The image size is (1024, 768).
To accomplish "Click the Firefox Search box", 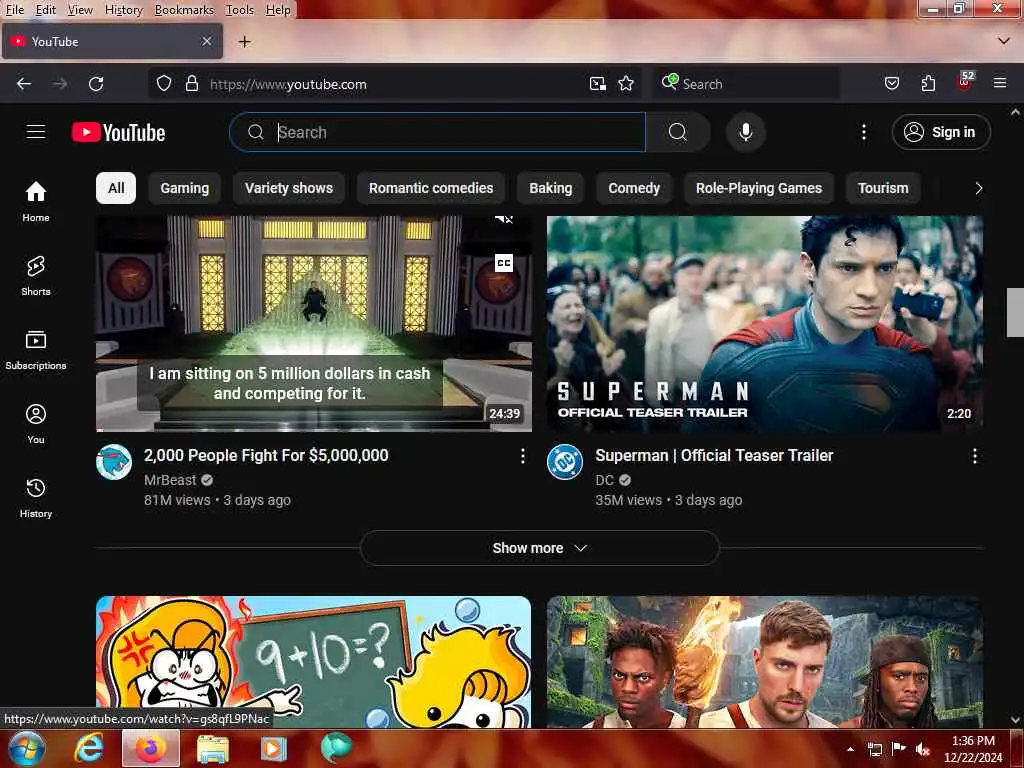I will (745, 84).
